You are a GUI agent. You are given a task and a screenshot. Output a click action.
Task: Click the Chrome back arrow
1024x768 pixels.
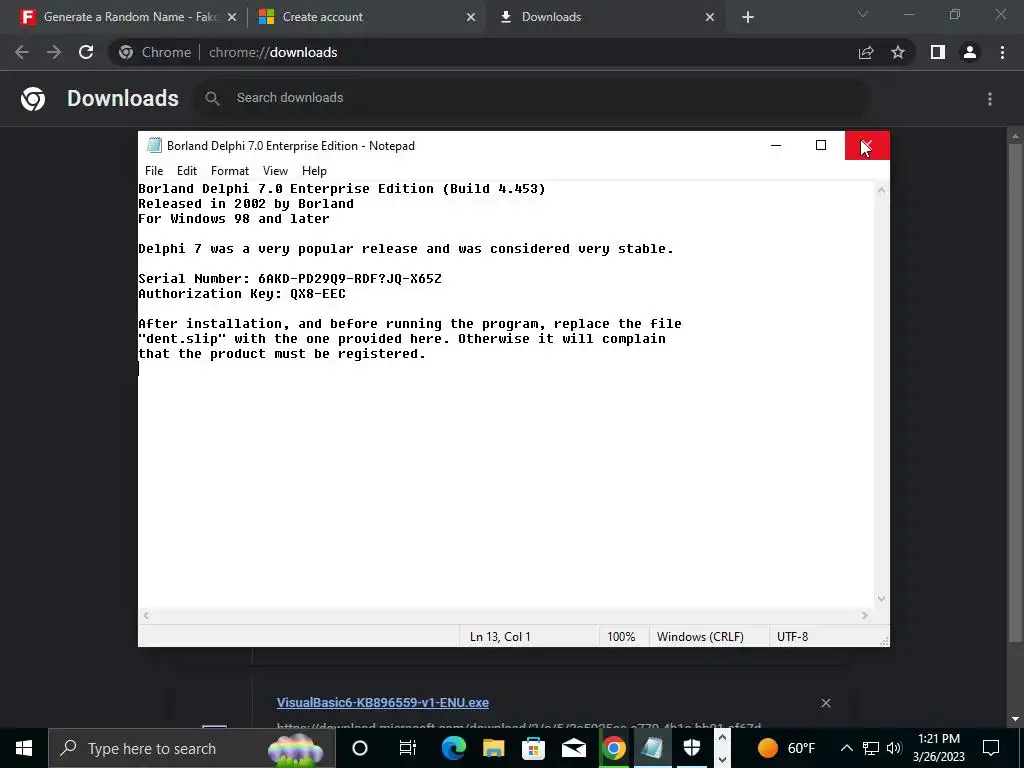coord(22,52)
